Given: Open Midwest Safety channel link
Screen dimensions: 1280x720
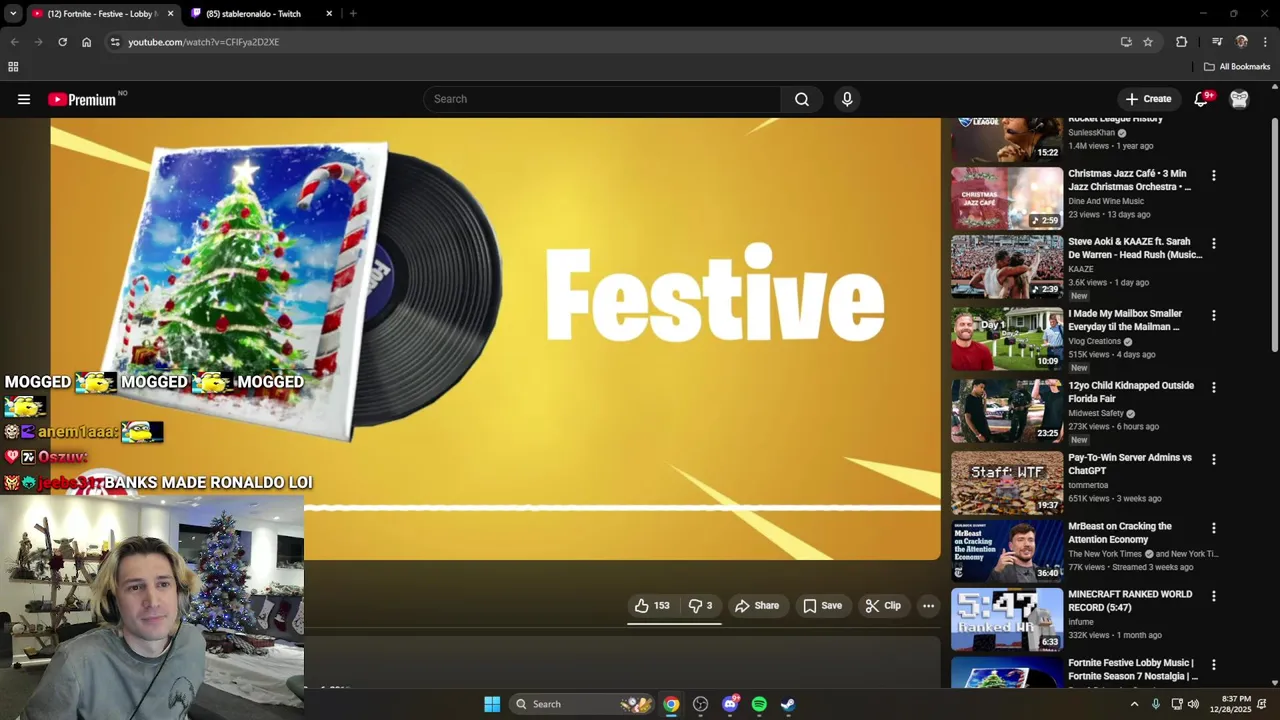Looking at the screenshot, I should coord(1096,414).
